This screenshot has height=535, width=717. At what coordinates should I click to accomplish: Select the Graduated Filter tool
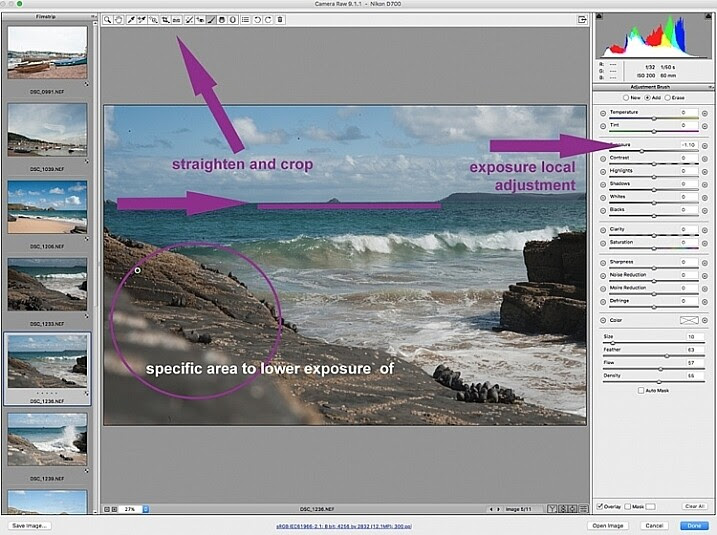pos(222,20)
